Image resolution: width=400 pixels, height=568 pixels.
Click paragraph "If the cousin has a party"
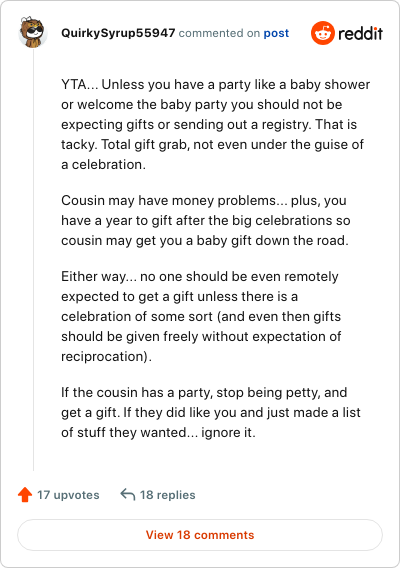[x=211, y=412]
